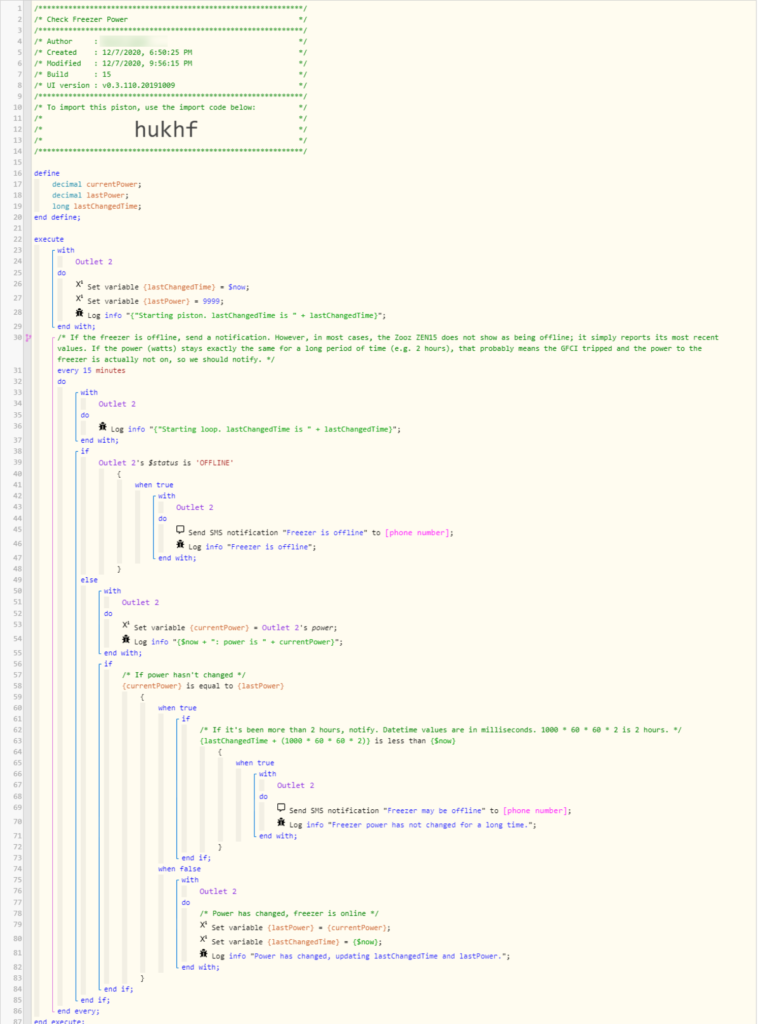
Task: Click the "end every;" line
Action: [x=78, y=1012]
